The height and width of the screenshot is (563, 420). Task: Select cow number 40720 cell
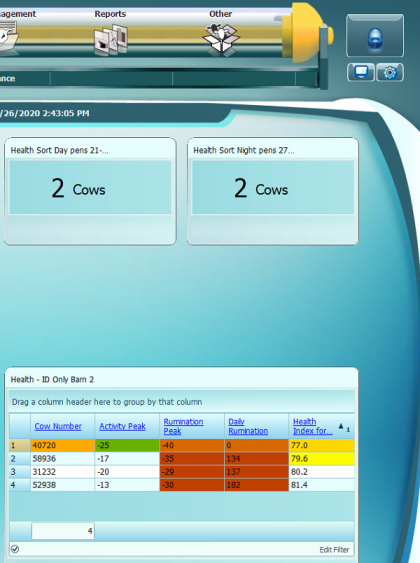pos(62,445)
